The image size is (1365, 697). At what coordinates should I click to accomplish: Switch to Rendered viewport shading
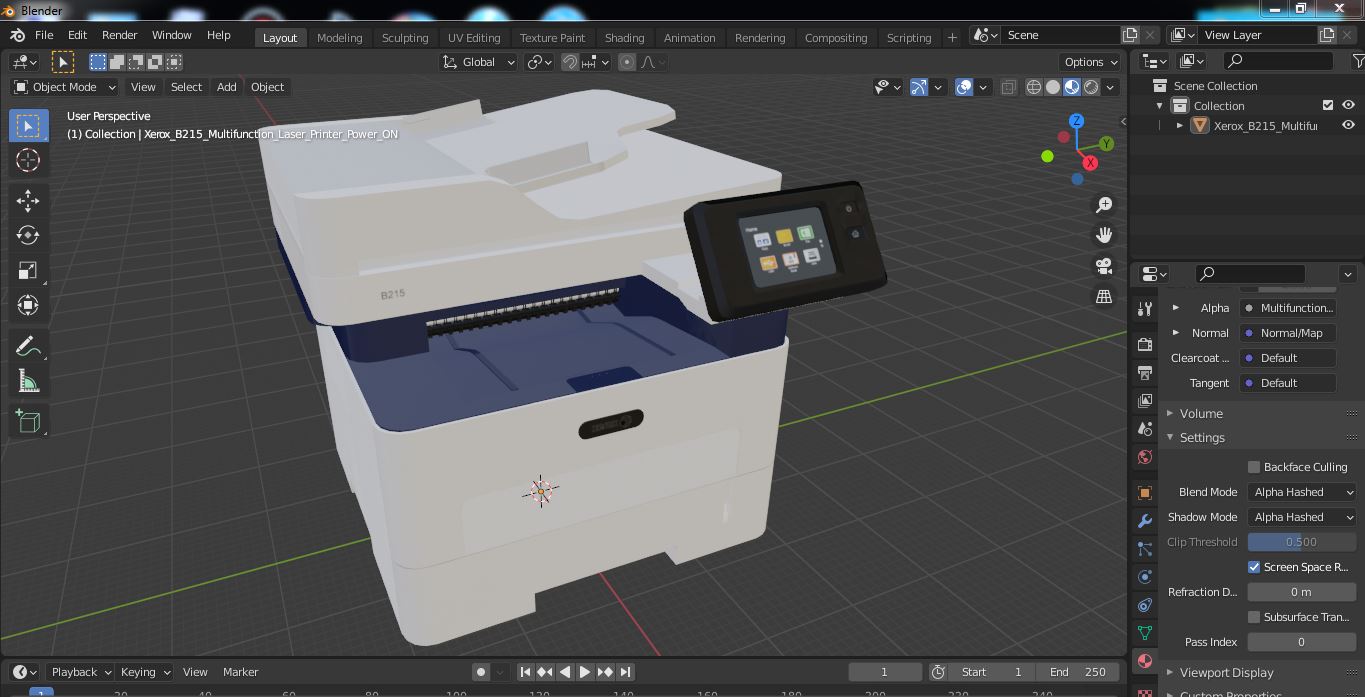(1091, 87)
